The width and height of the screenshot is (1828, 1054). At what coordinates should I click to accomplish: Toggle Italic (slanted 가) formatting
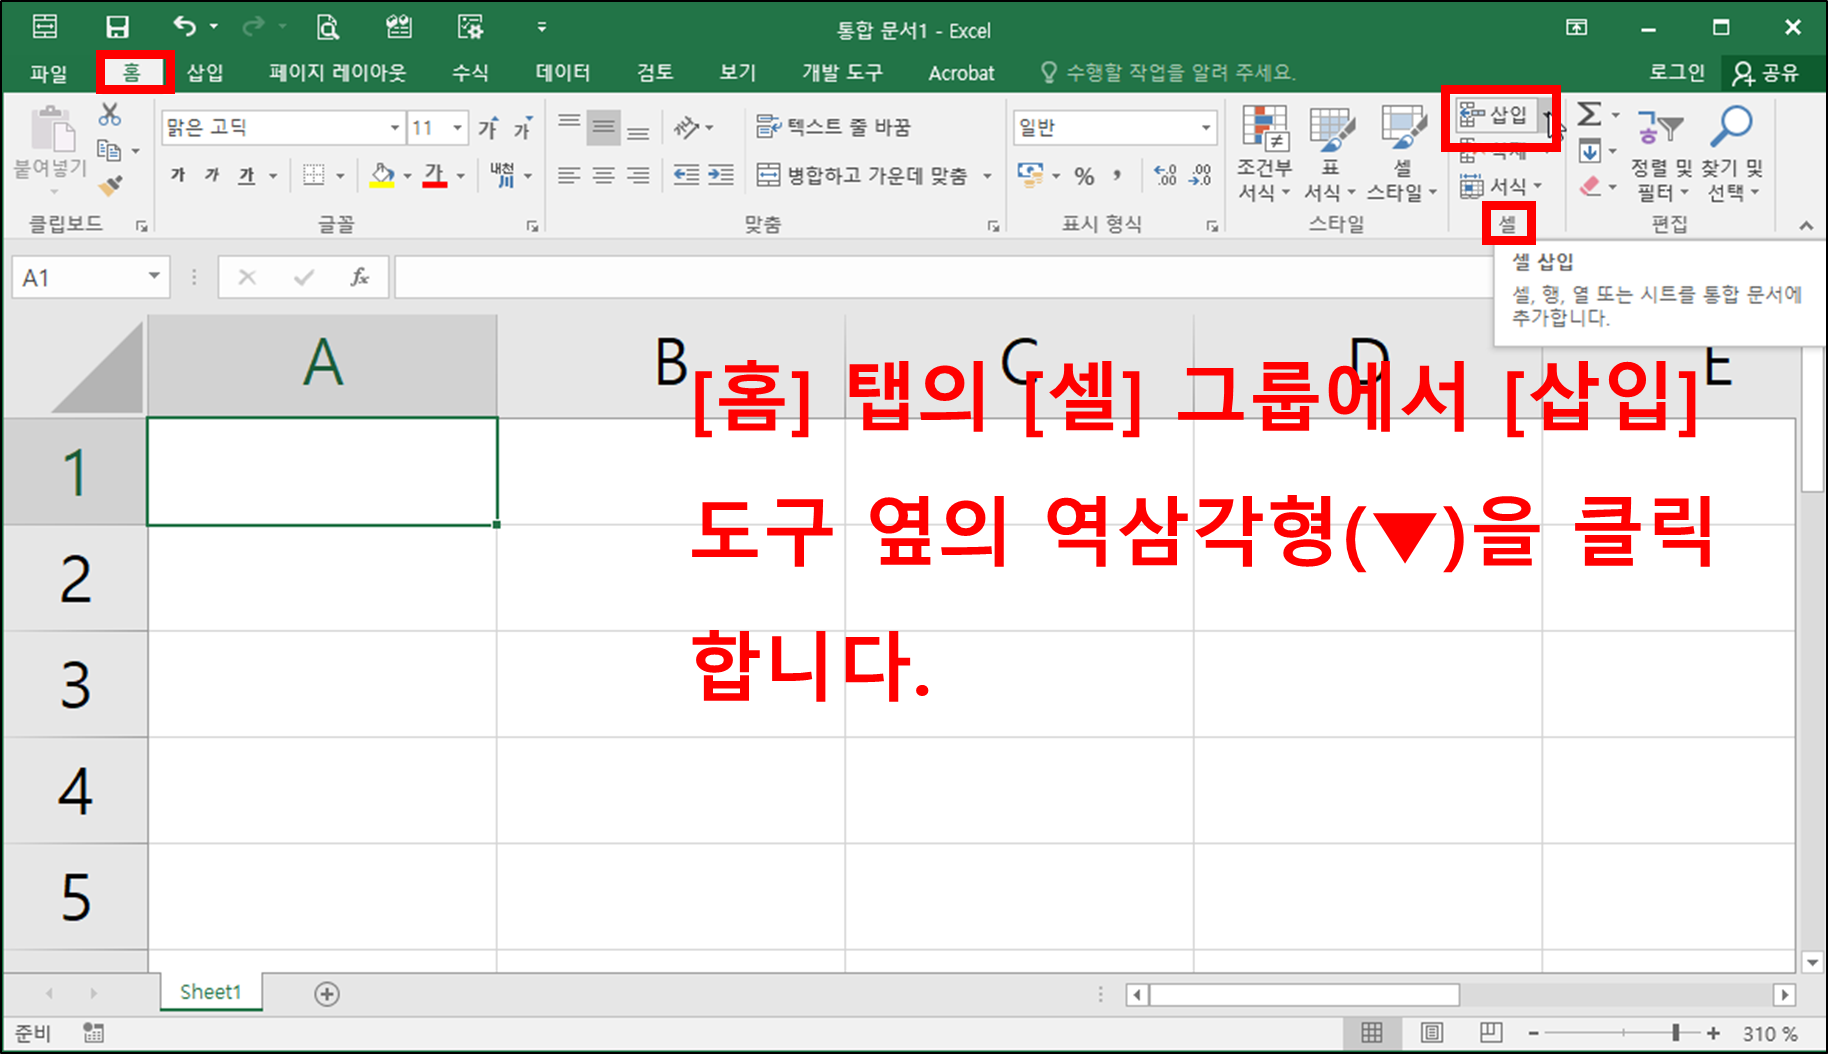(212, 175)
